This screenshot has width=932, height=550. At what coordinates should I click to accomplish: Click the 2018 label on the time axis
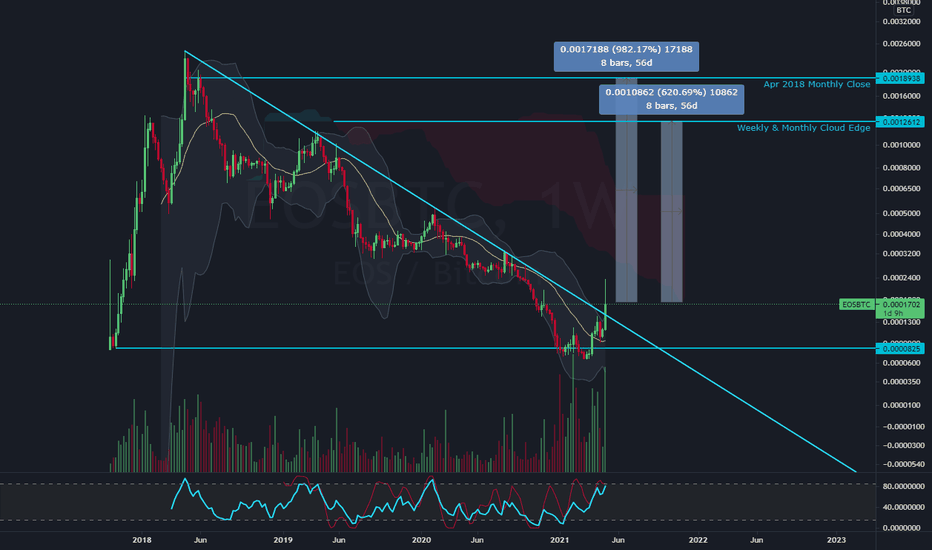pyautogui.click(x=141, y=540)
